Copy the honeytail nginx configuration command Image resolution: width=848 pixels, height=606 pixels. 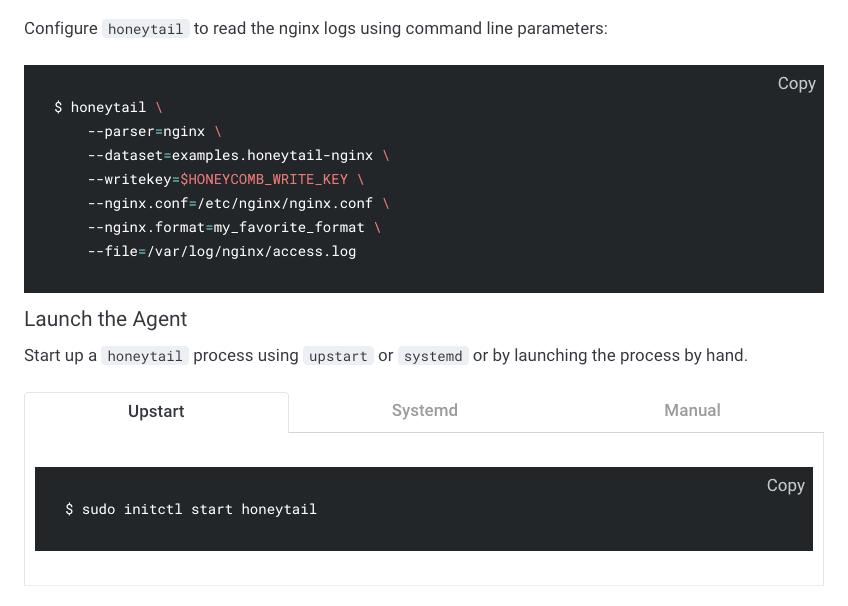click(x=796, y=84)
